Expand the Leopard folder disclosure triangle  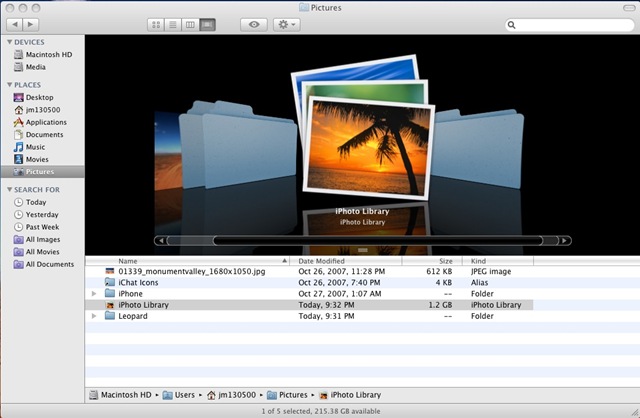[x=94, y=316]
